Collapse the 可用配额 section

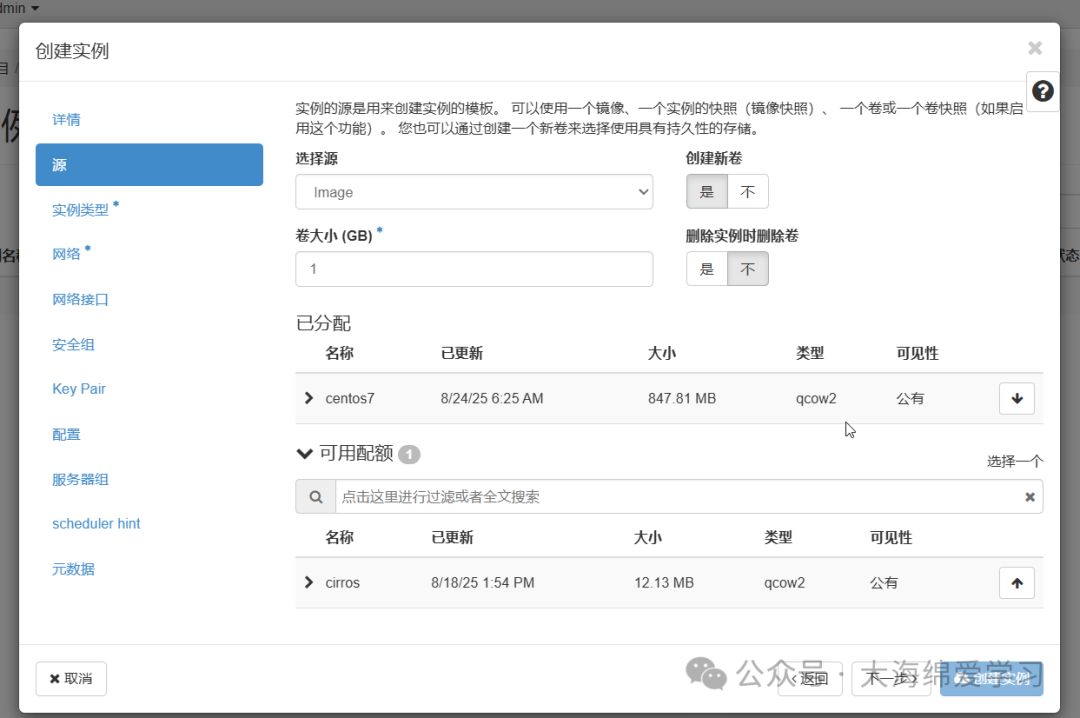click(305, 453)
